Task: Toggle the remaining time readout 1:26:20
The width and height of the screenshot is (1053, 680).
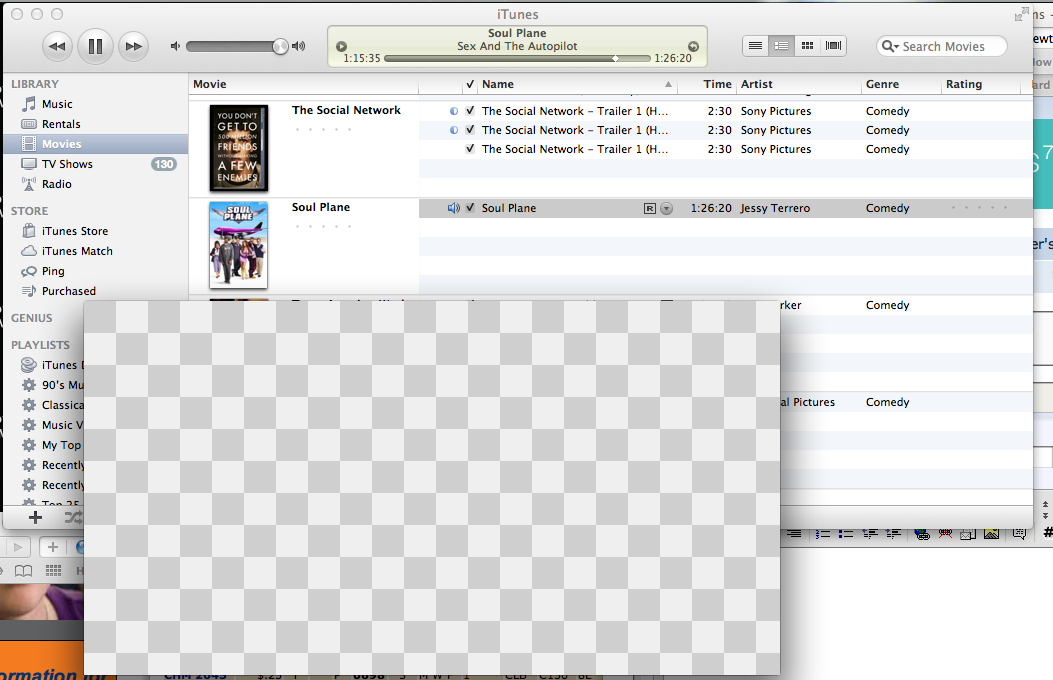Action: 672,58
